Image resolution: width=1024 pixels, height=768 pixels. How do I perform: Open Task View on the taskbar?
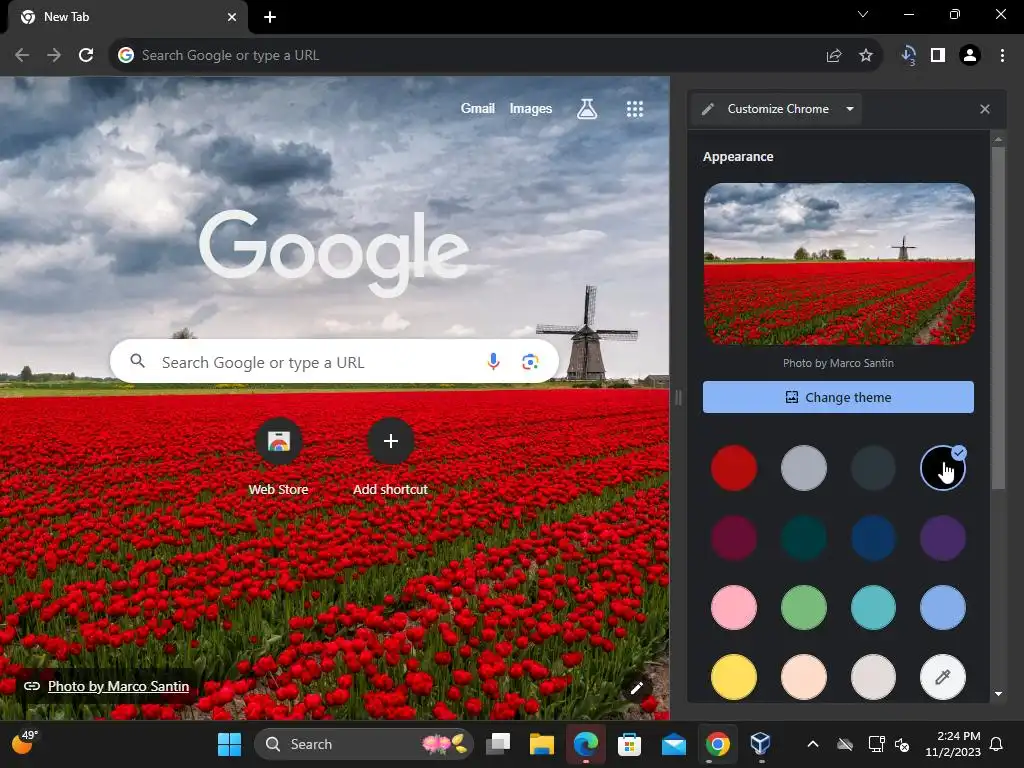pyautogui.click(x=499, y=744)
